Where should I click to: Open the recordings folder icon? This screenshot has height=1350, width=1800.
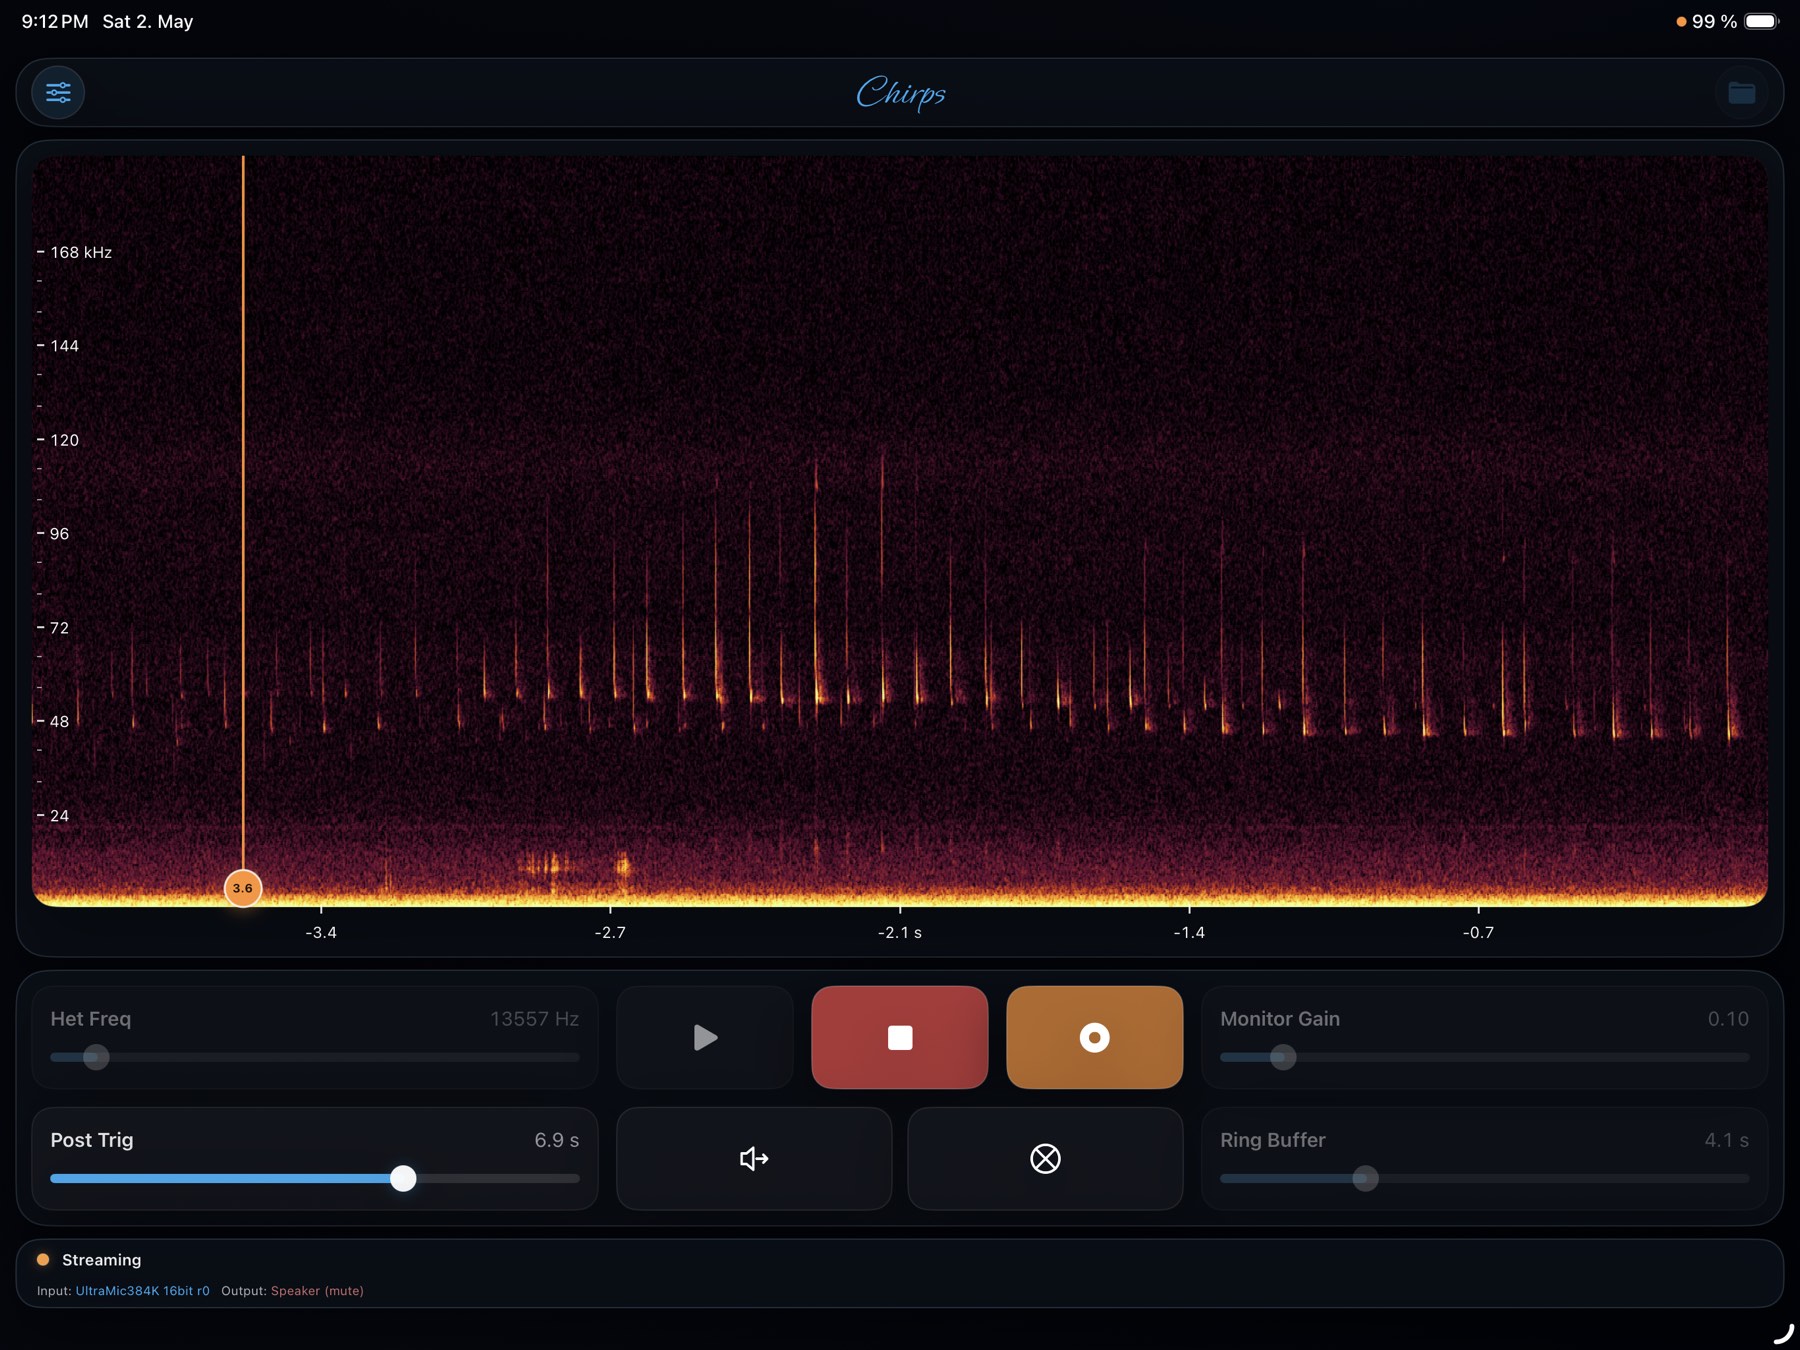1741,92
